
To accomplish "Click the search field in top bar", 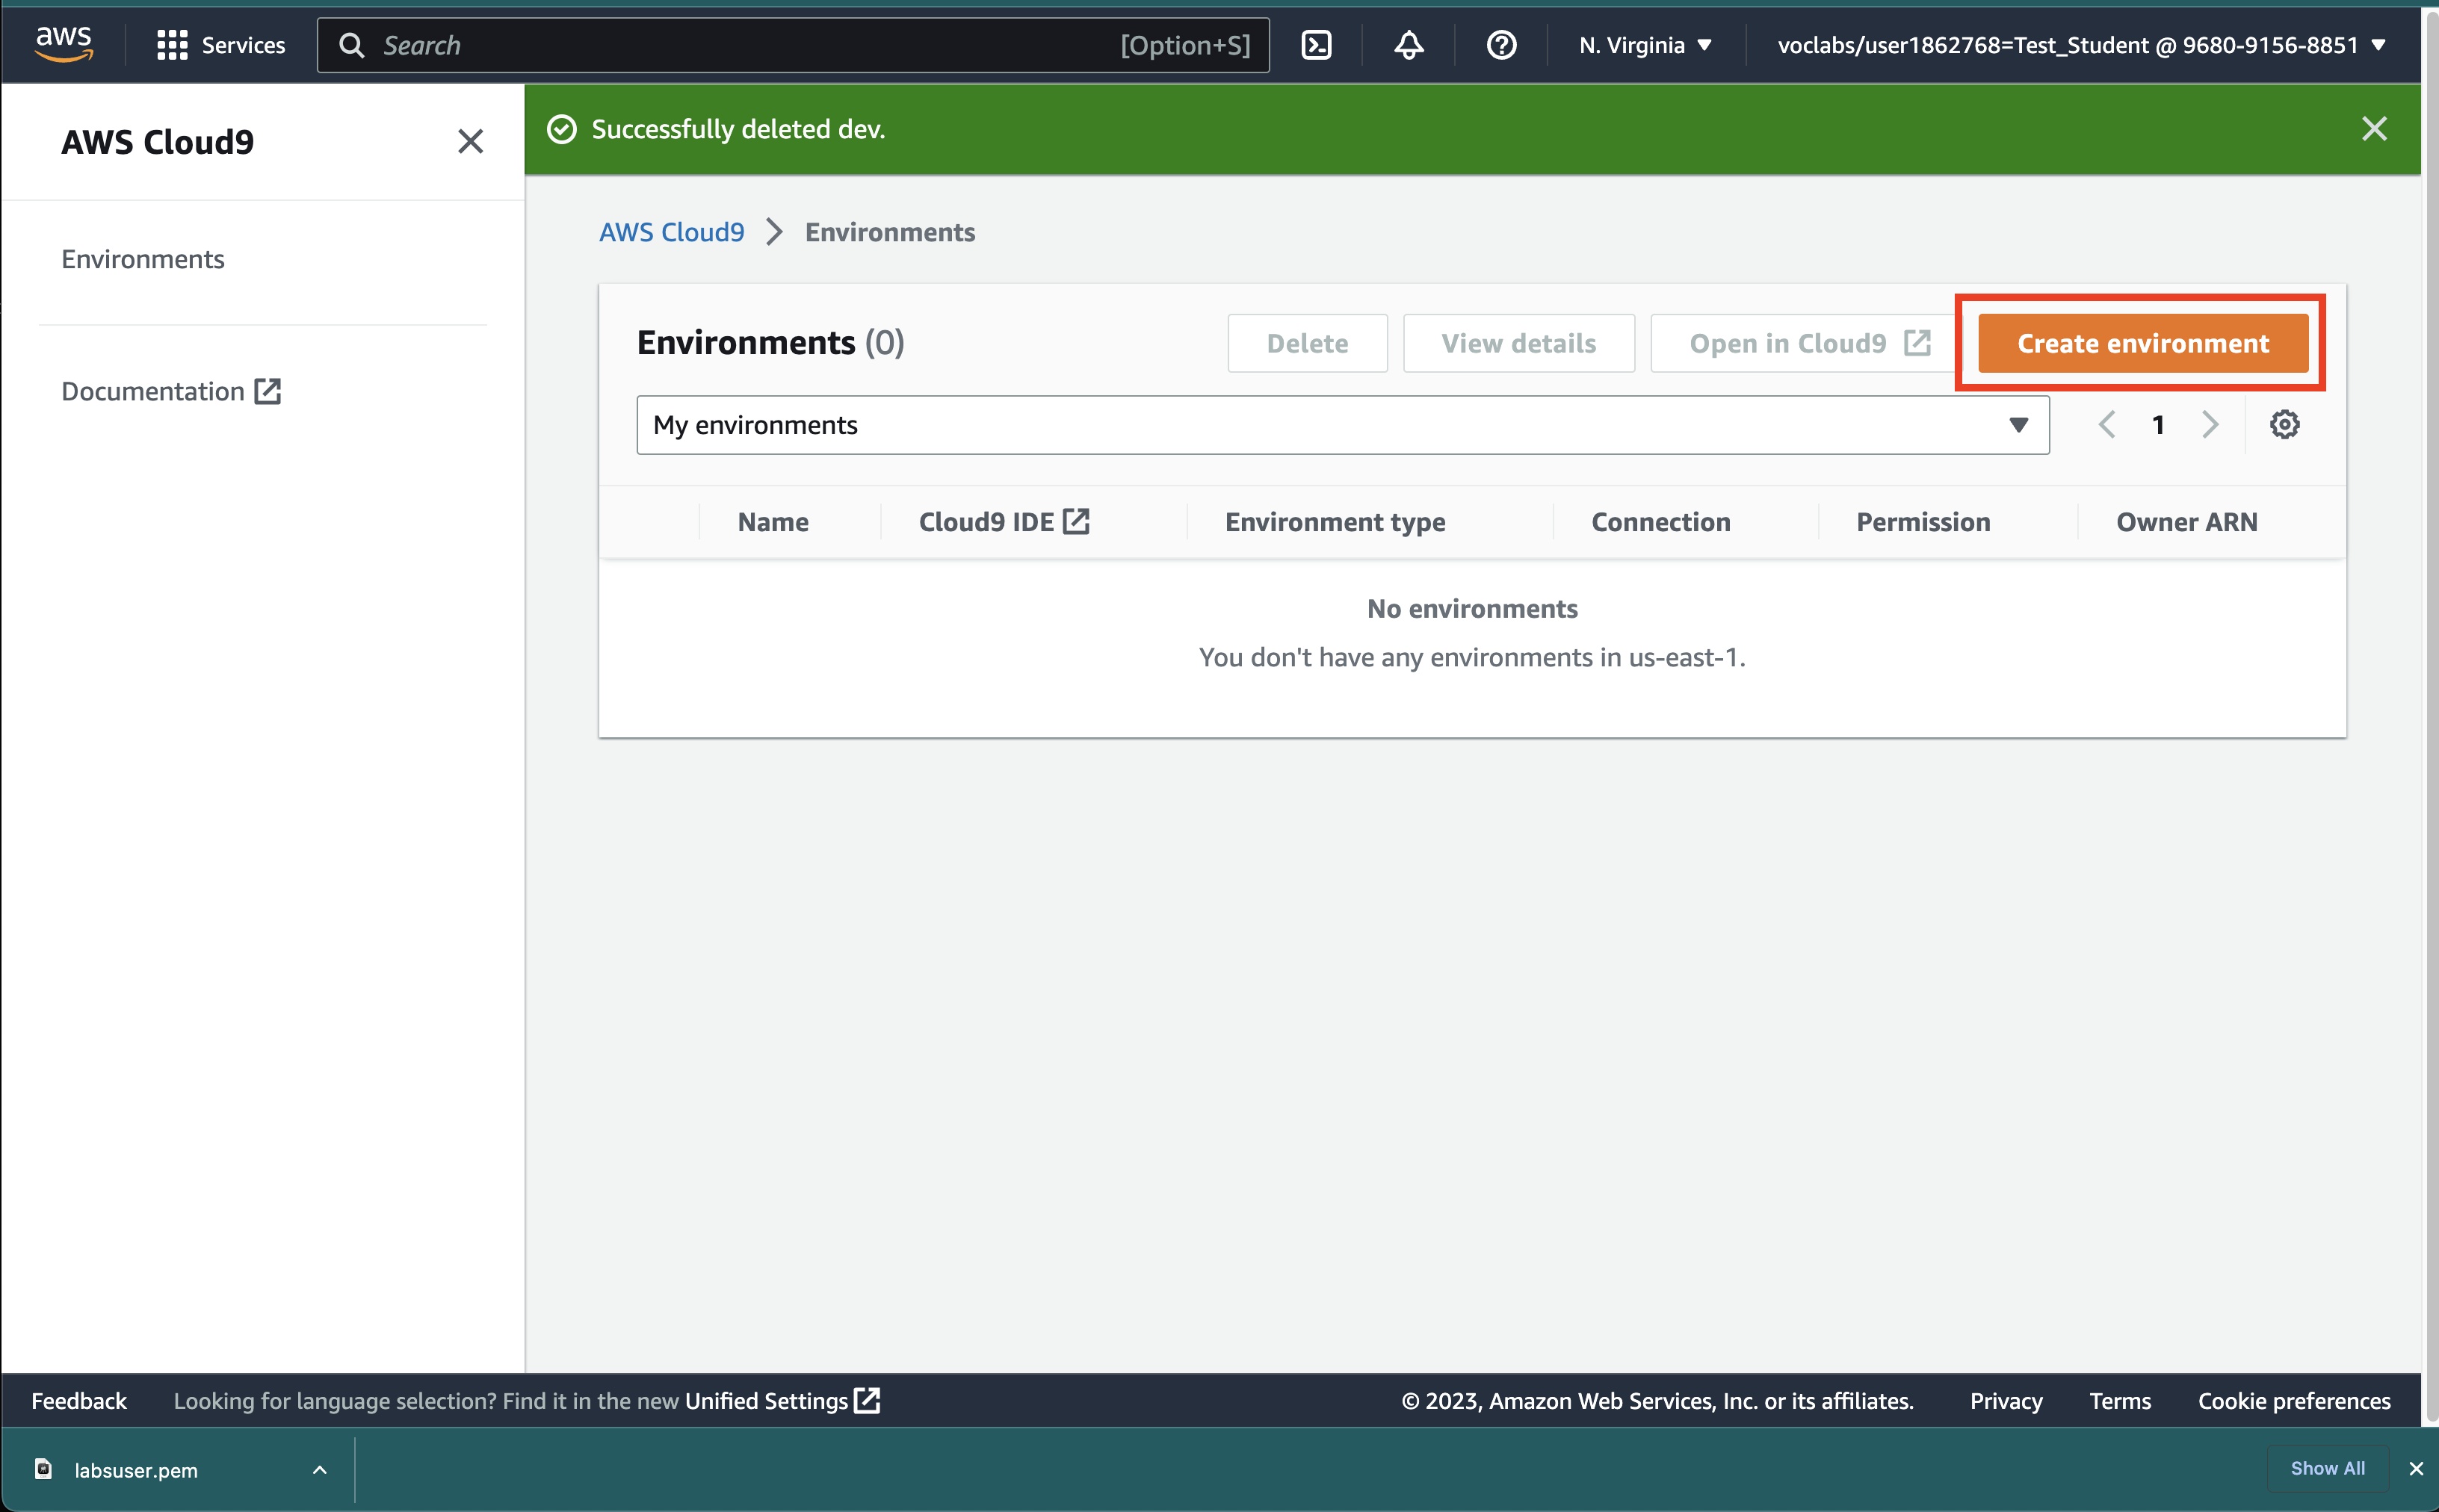I will click(x=793, y=45).
